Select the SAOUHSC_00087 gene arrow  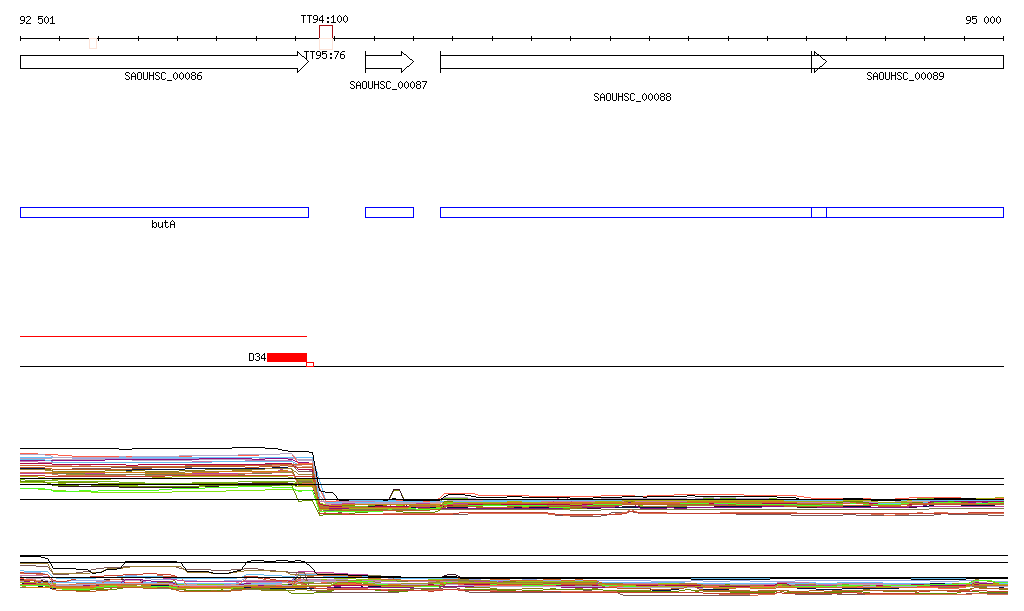(x=389, y=62)
